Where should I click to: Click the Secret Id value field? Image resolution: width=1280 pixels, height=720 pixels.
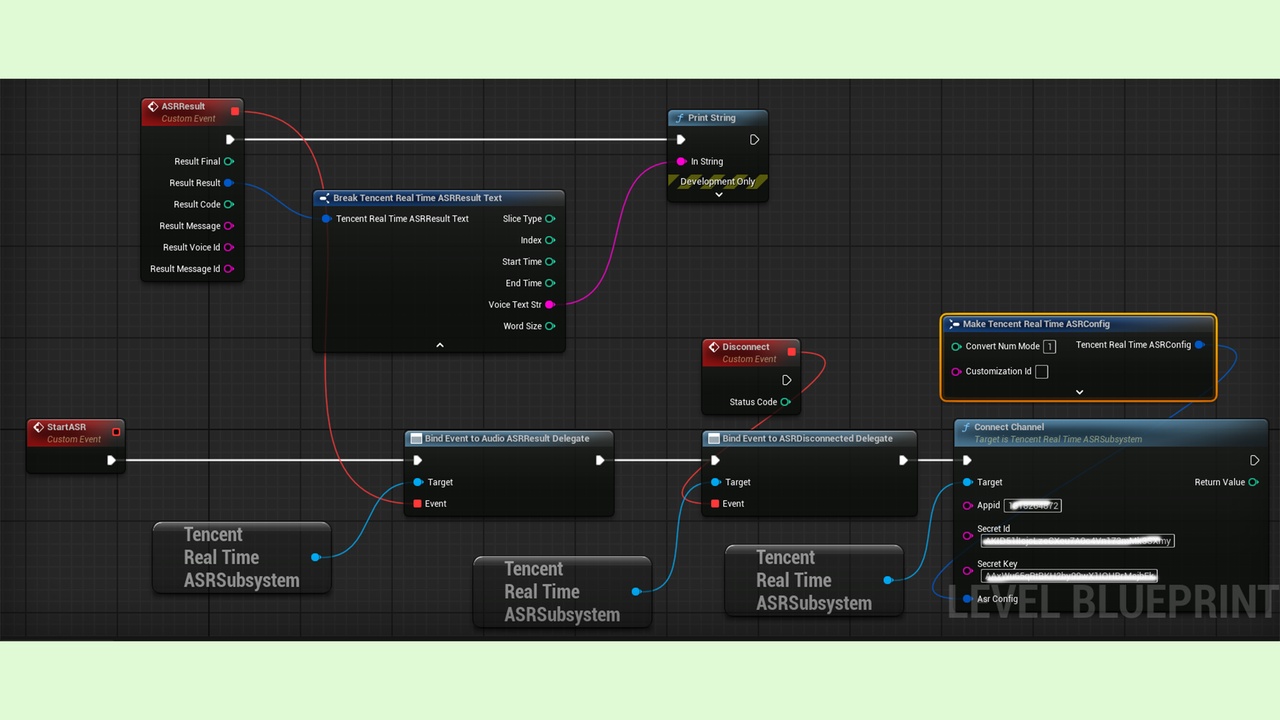click(x=1077, y=541)
